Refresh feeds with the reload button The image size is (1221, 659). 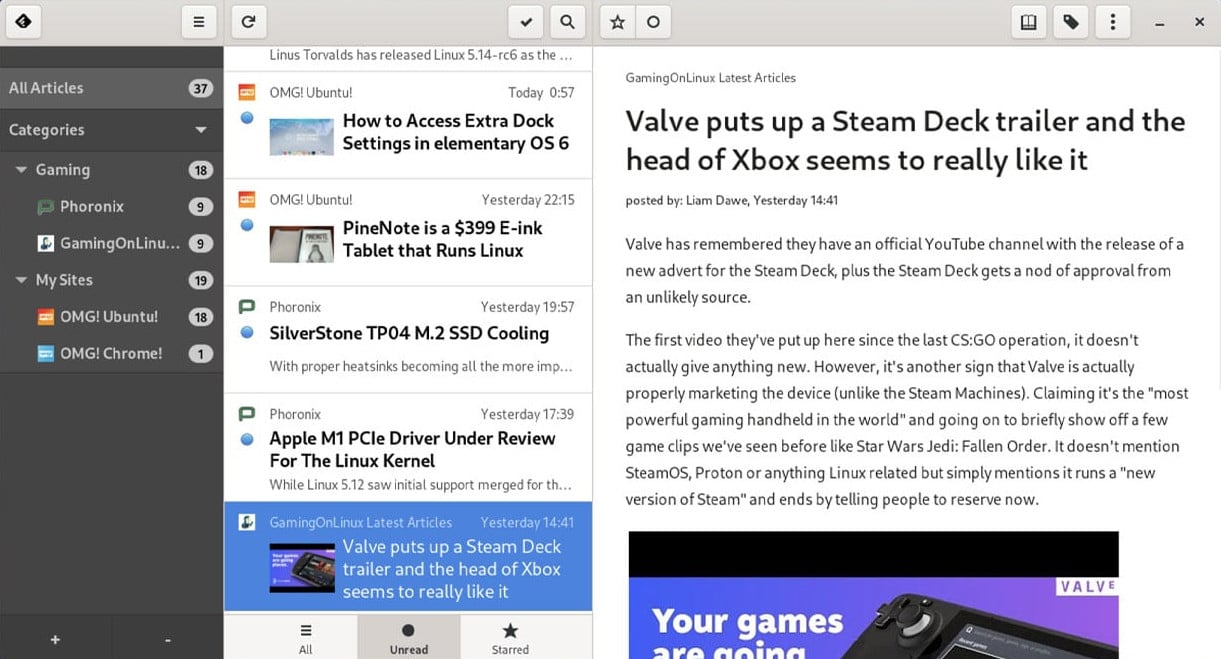249,21
